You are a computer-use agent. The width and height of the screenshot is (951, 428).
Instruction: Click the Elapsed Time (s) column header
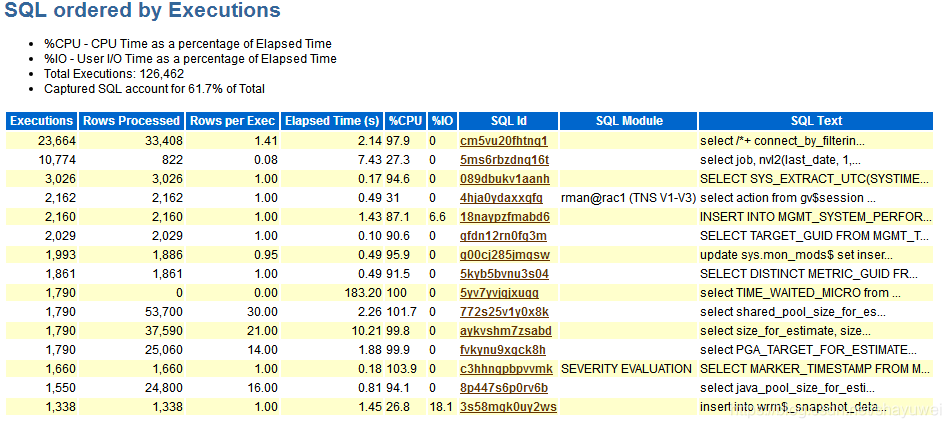click(x=332, y=121)
